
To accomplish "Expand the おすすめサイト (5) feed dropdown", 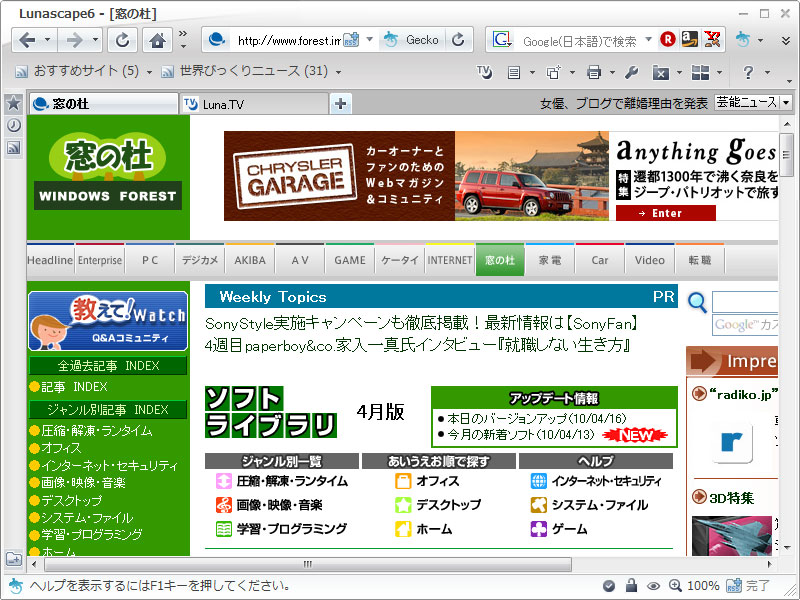I will 149,72.
